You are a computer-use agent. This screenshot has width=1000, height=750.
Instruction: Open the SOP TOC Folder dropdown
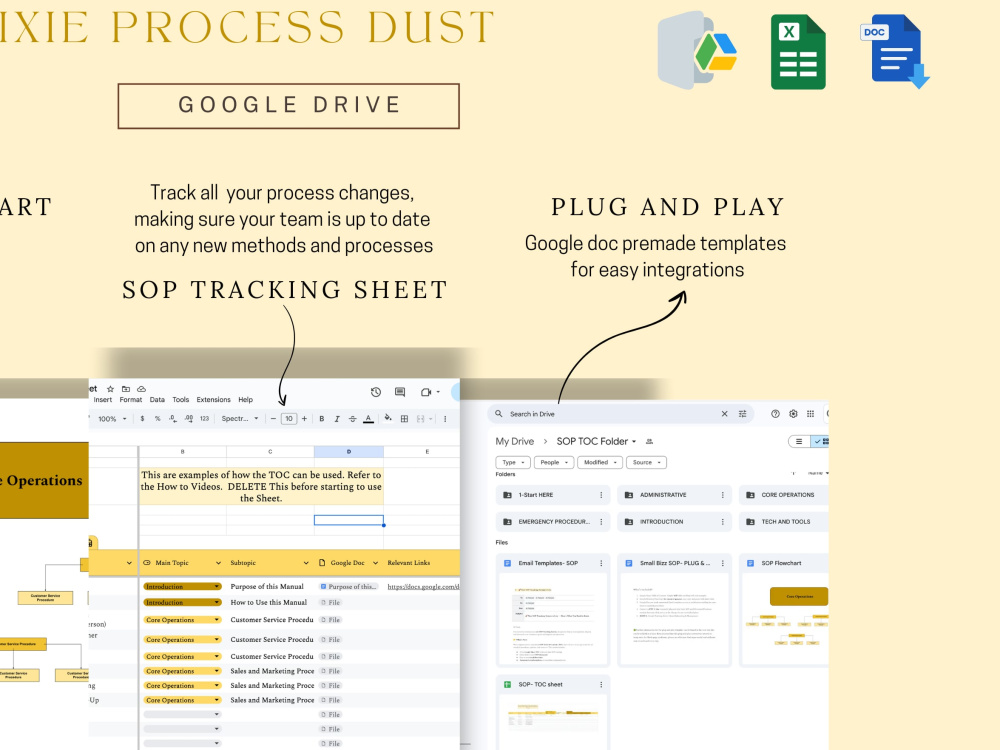(x=596, y=441)
